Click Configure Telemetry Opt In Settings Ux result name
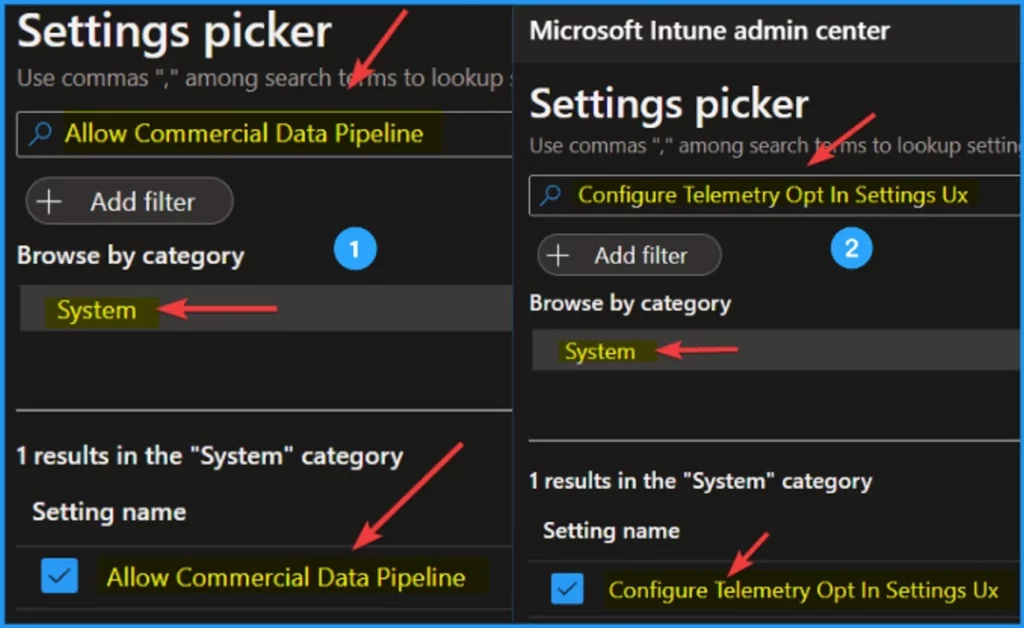Screen dimensions: 1024x628 803,590
